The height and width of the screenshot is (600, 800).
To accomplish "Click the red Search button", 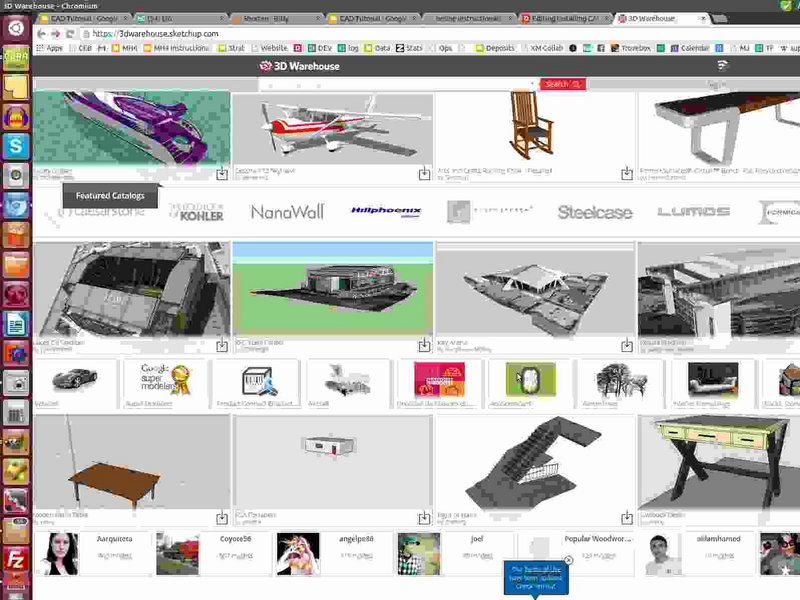I will [x=560, y=85].
